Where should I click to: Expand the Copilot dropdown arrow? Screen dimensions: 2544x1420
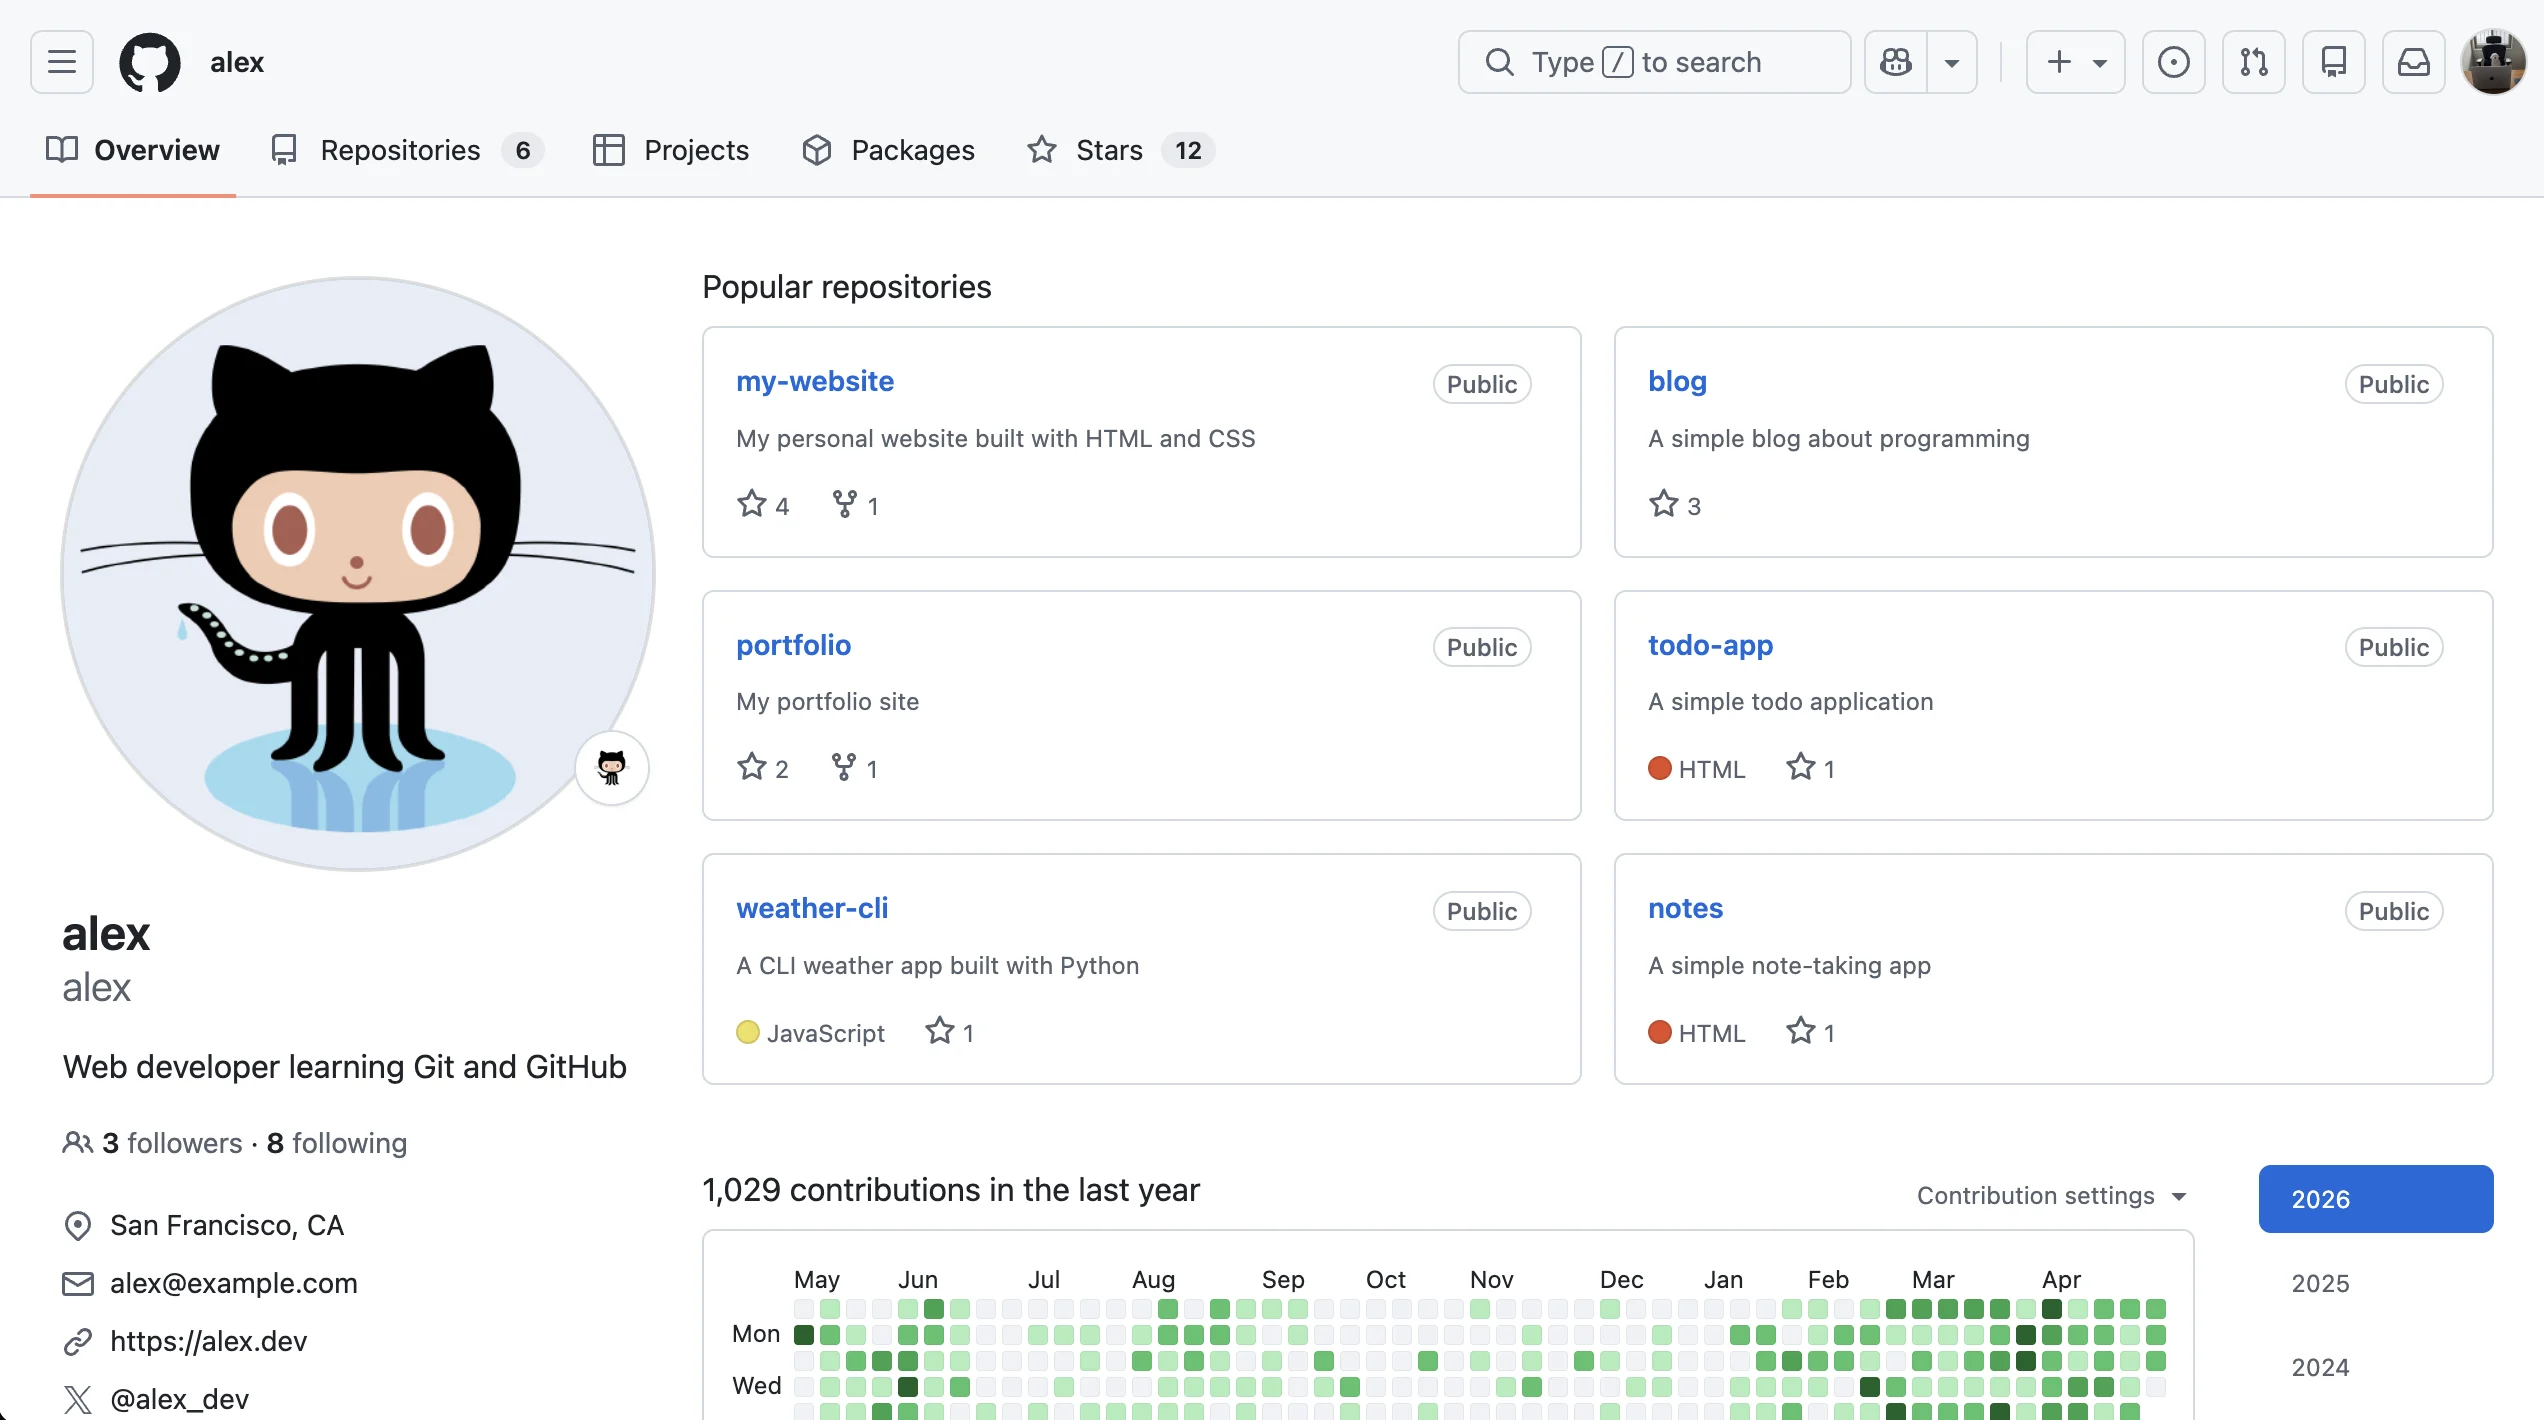coord(1952,62)
